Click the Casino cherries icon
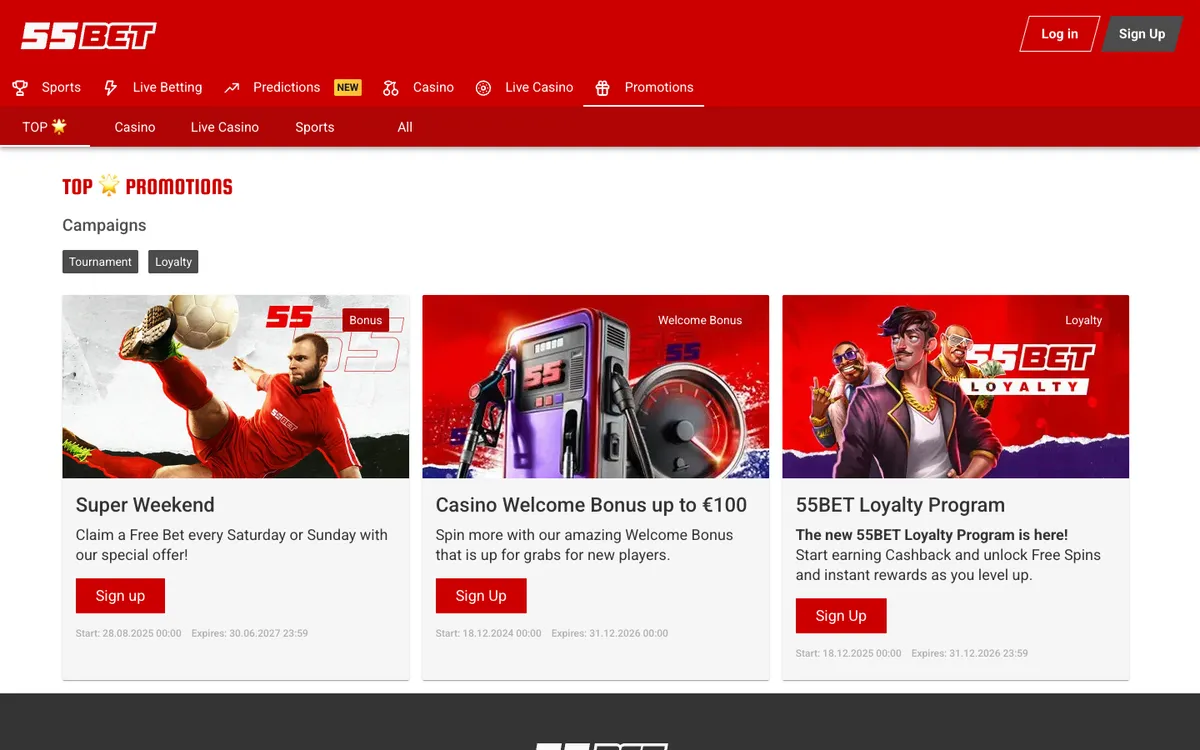 391,88
